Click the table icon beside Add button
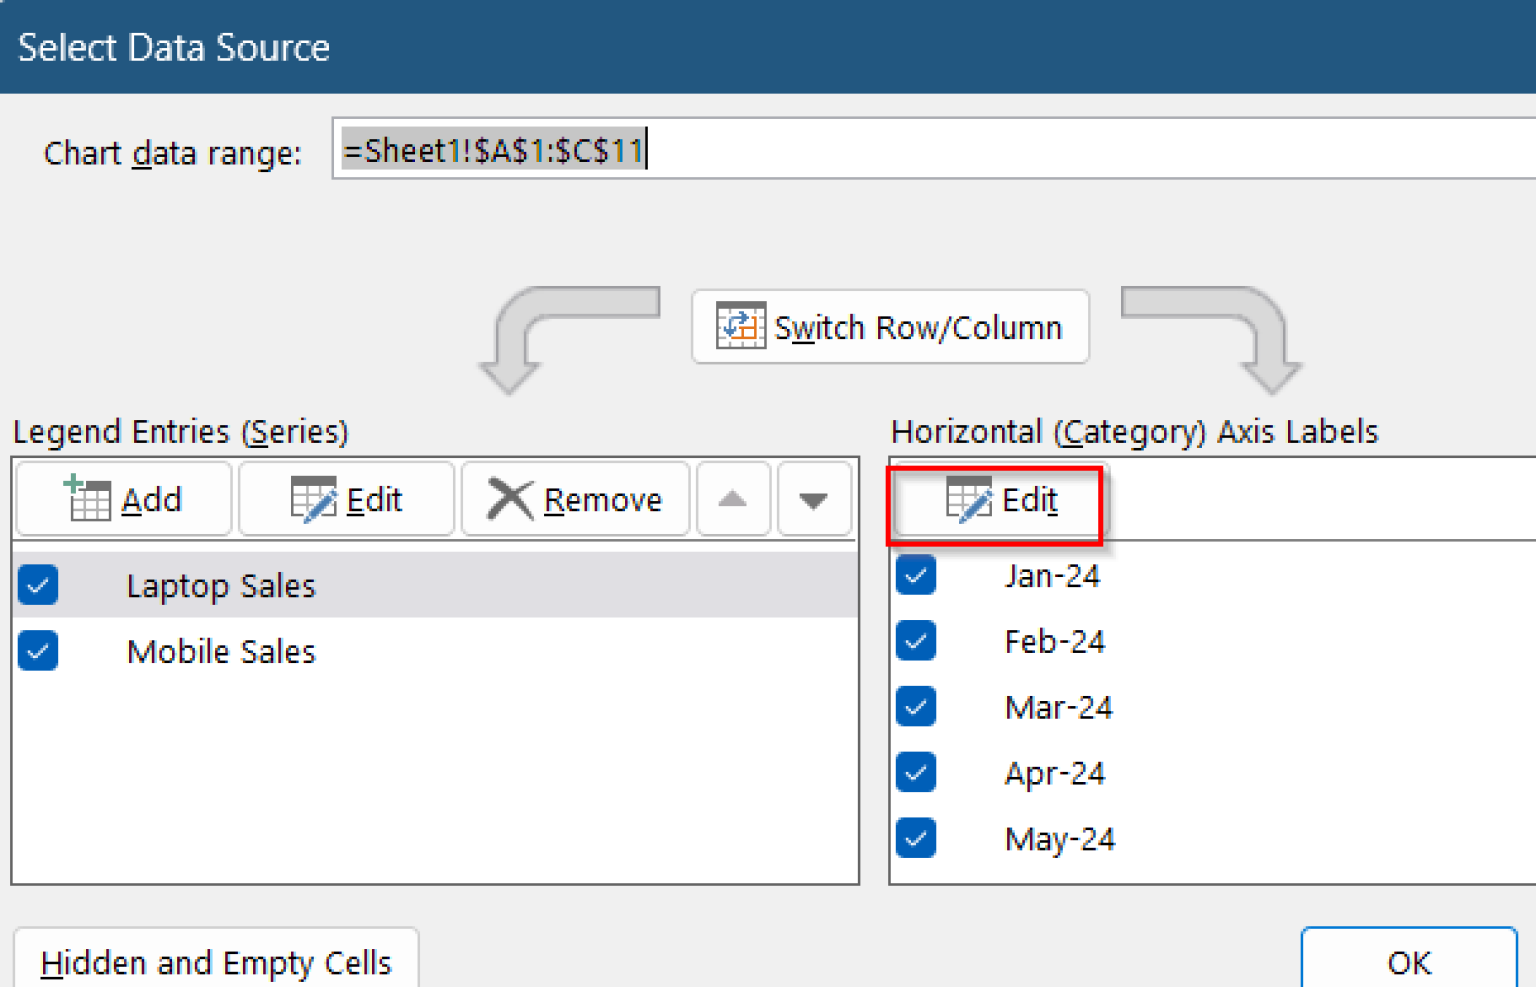Screen dimensions: 1536x987 click(x=89, y=497)
